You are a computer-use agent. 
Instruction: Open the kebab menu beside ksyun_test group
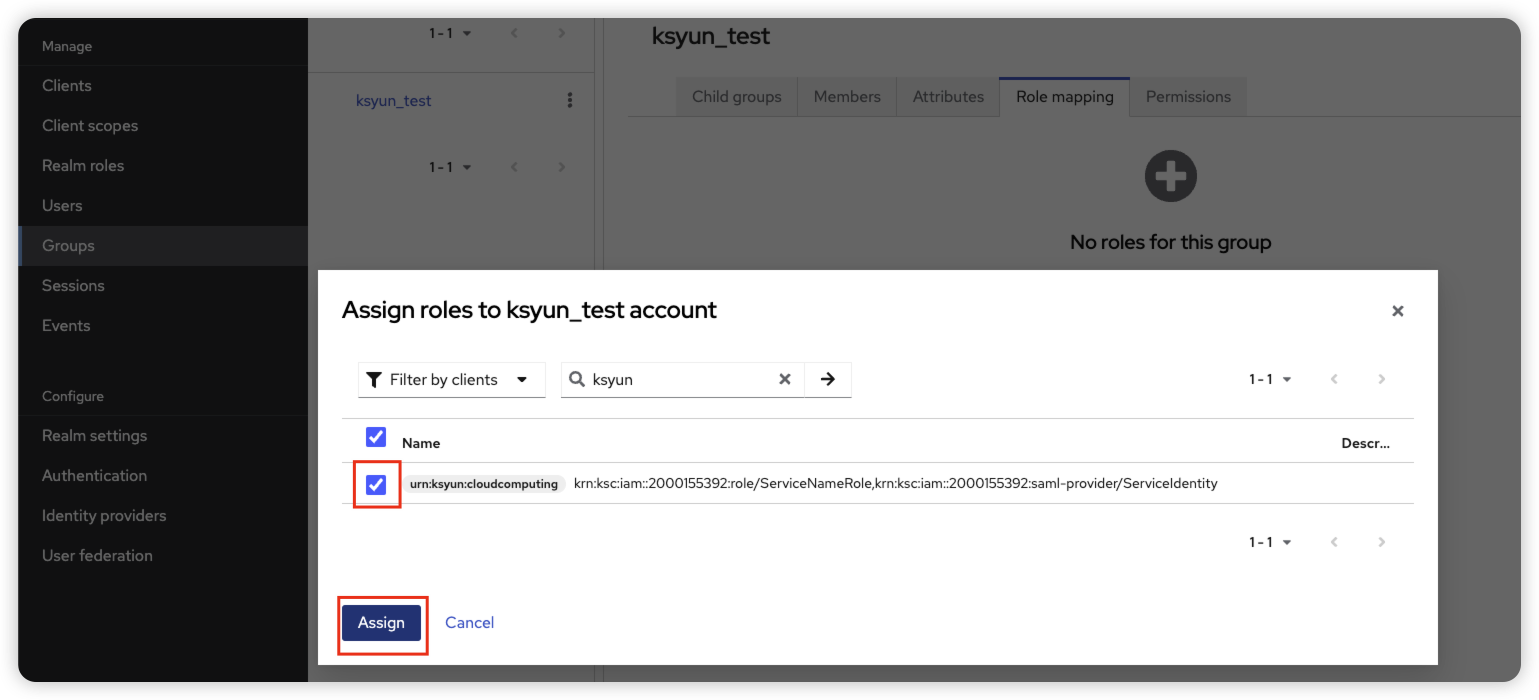click(570, 100)
